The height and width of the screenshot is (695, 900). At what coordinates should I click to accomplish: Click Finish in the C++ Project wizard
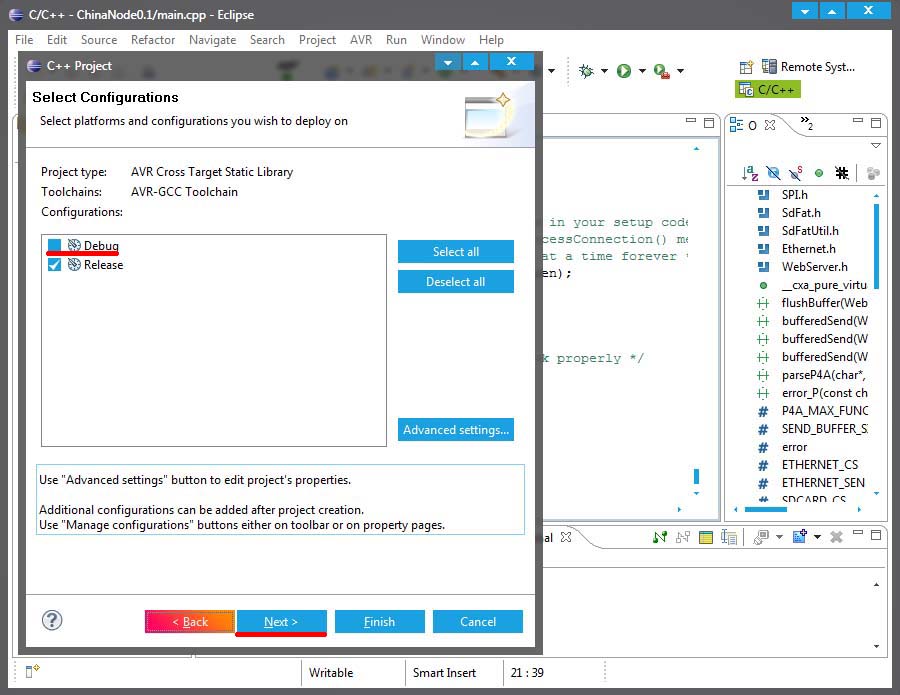coord(379,622)
